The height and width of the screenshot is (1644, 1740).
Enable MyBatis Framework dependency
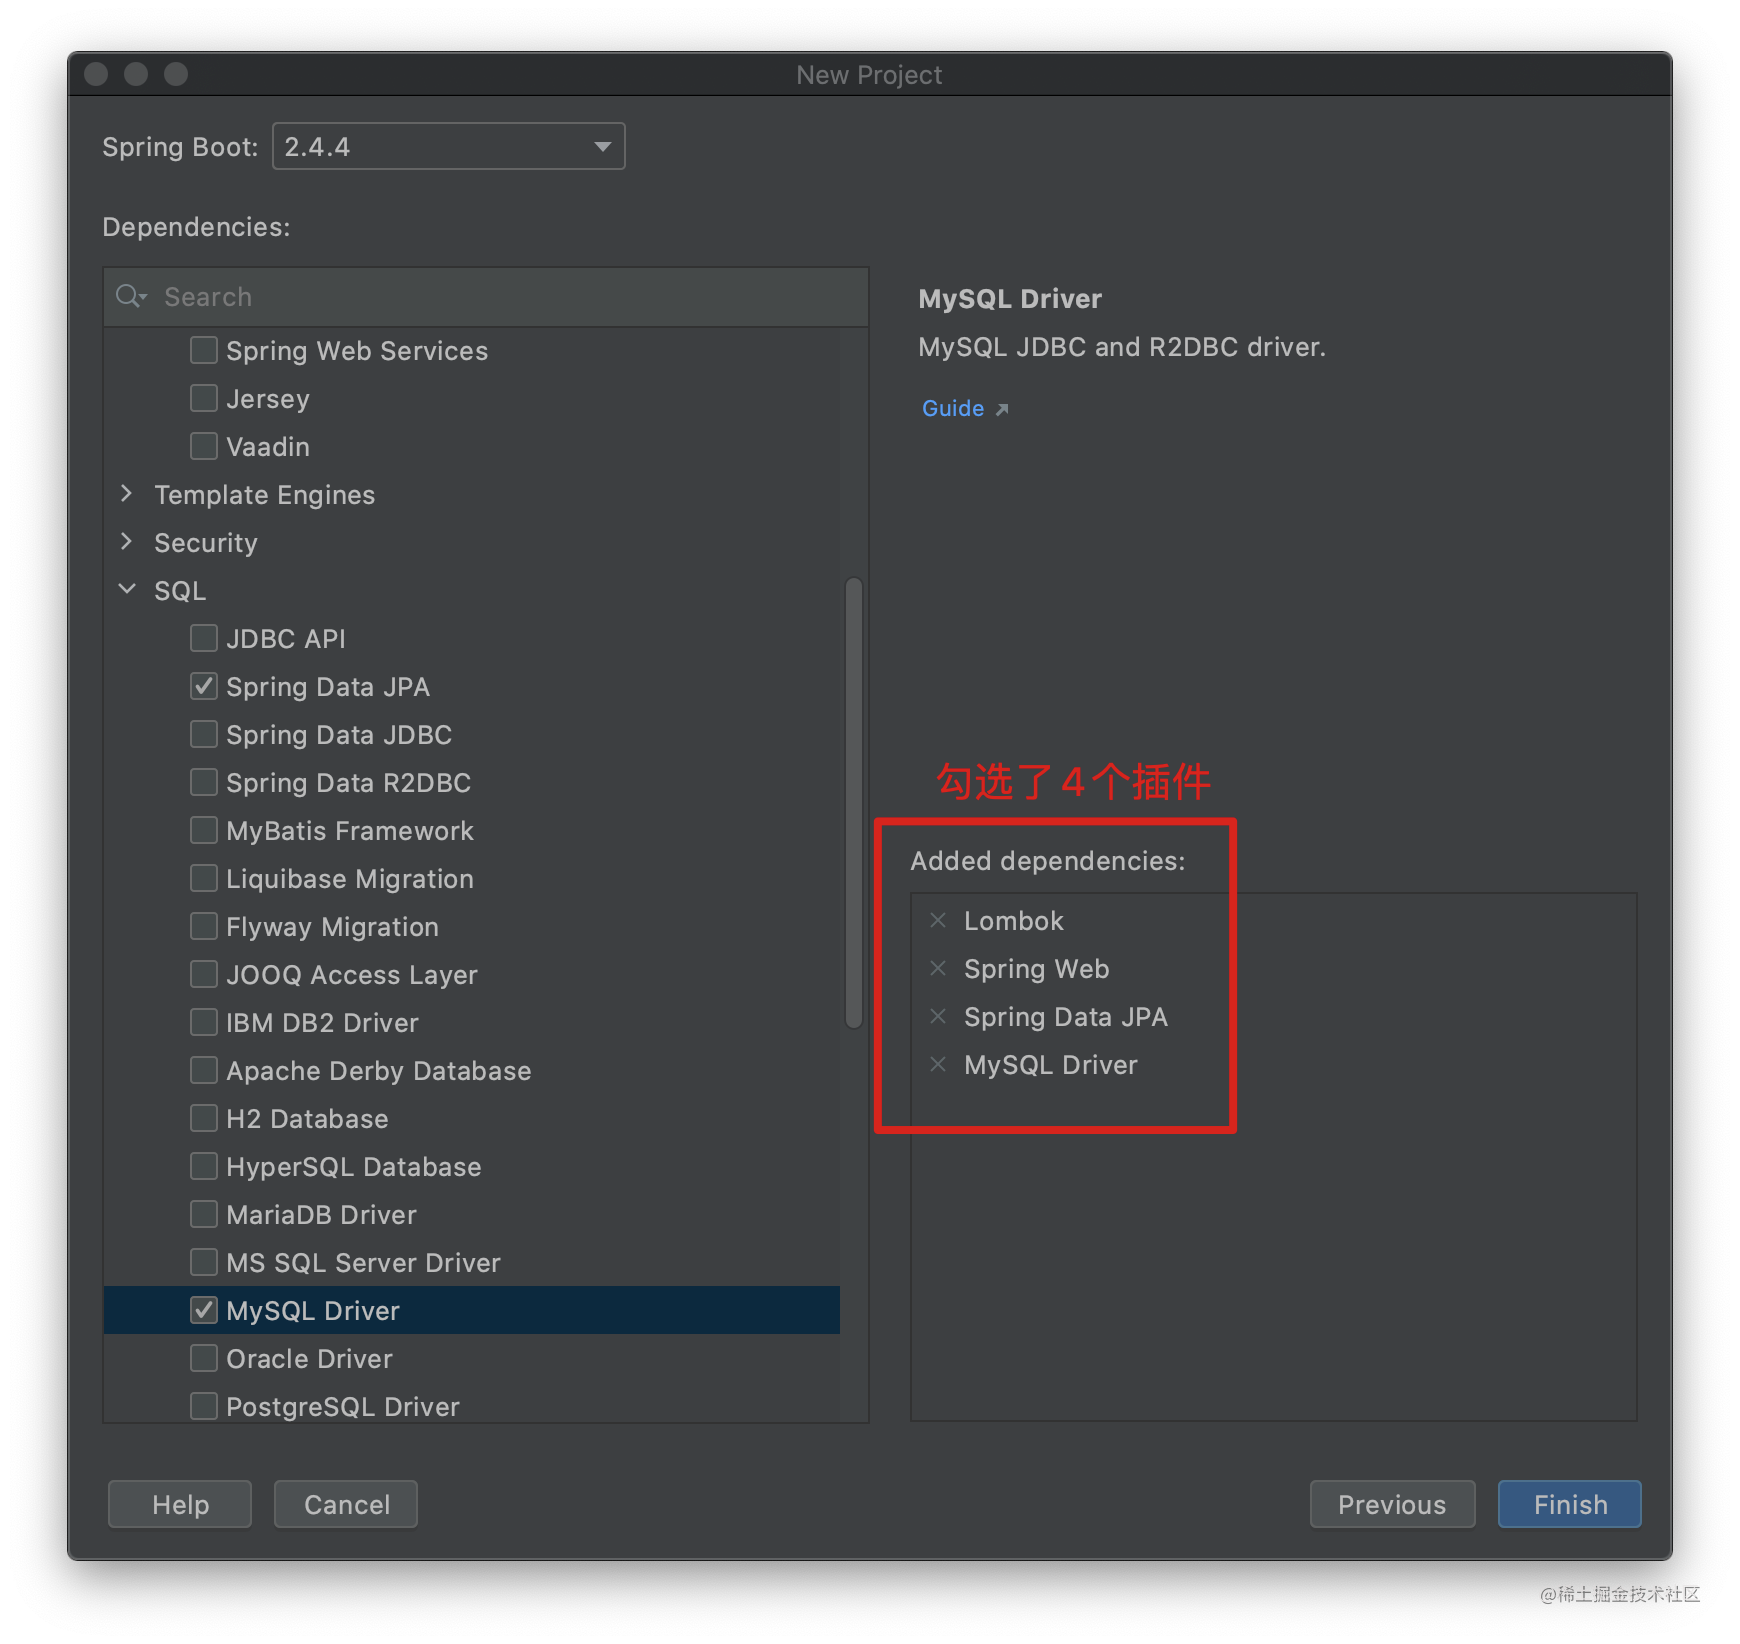point(204,830)
